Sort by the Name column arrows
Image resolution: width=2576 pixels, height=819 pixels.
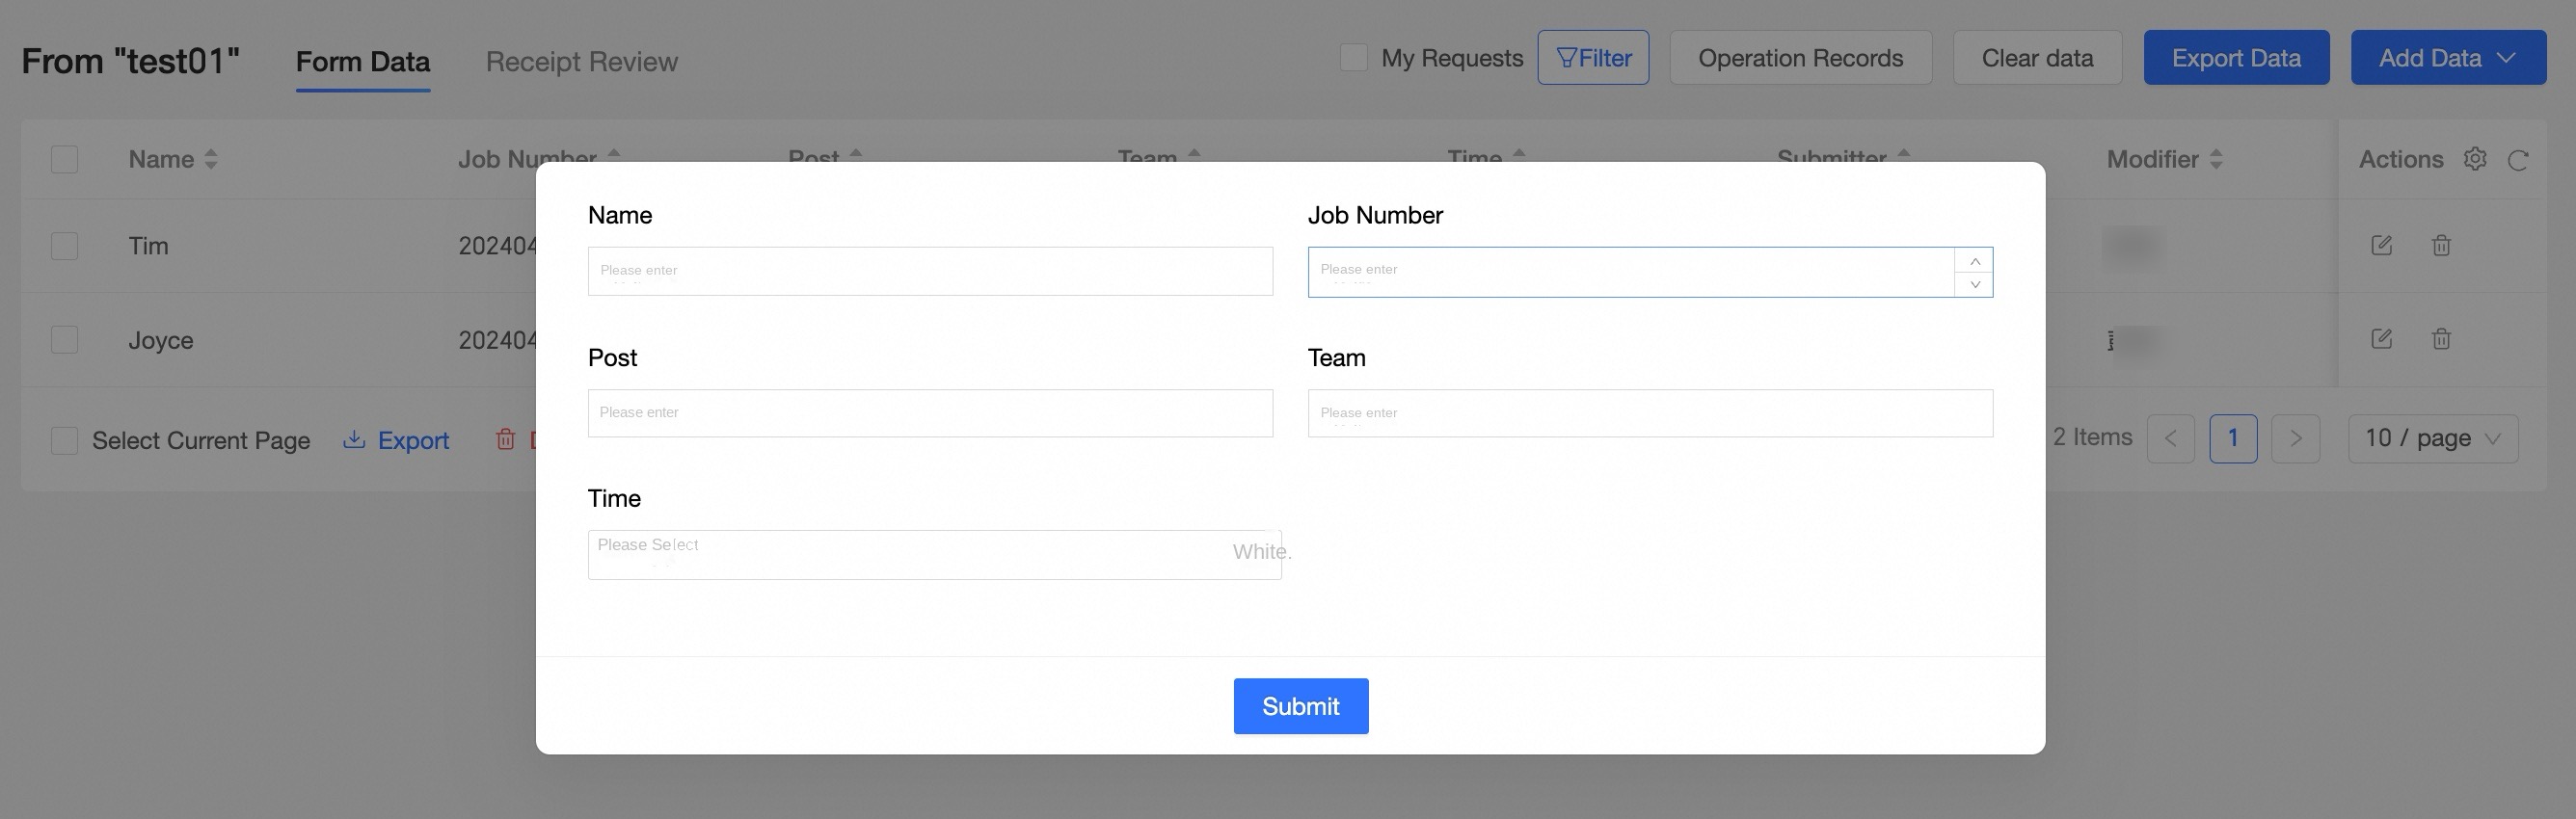point(211,159)
